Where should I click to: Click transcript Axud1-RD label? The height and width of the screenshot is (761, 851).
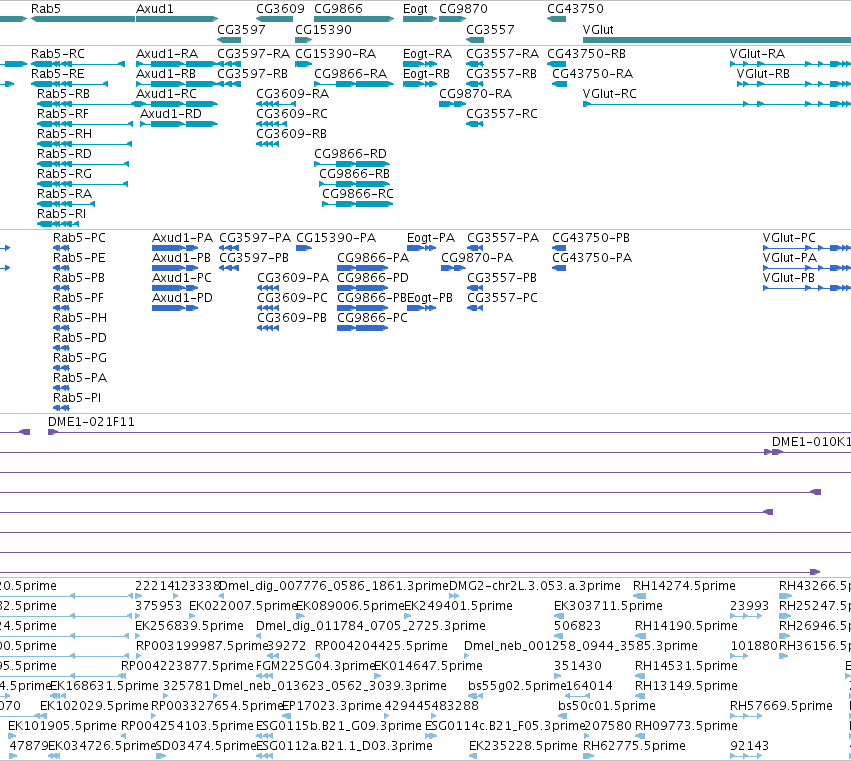171,114
